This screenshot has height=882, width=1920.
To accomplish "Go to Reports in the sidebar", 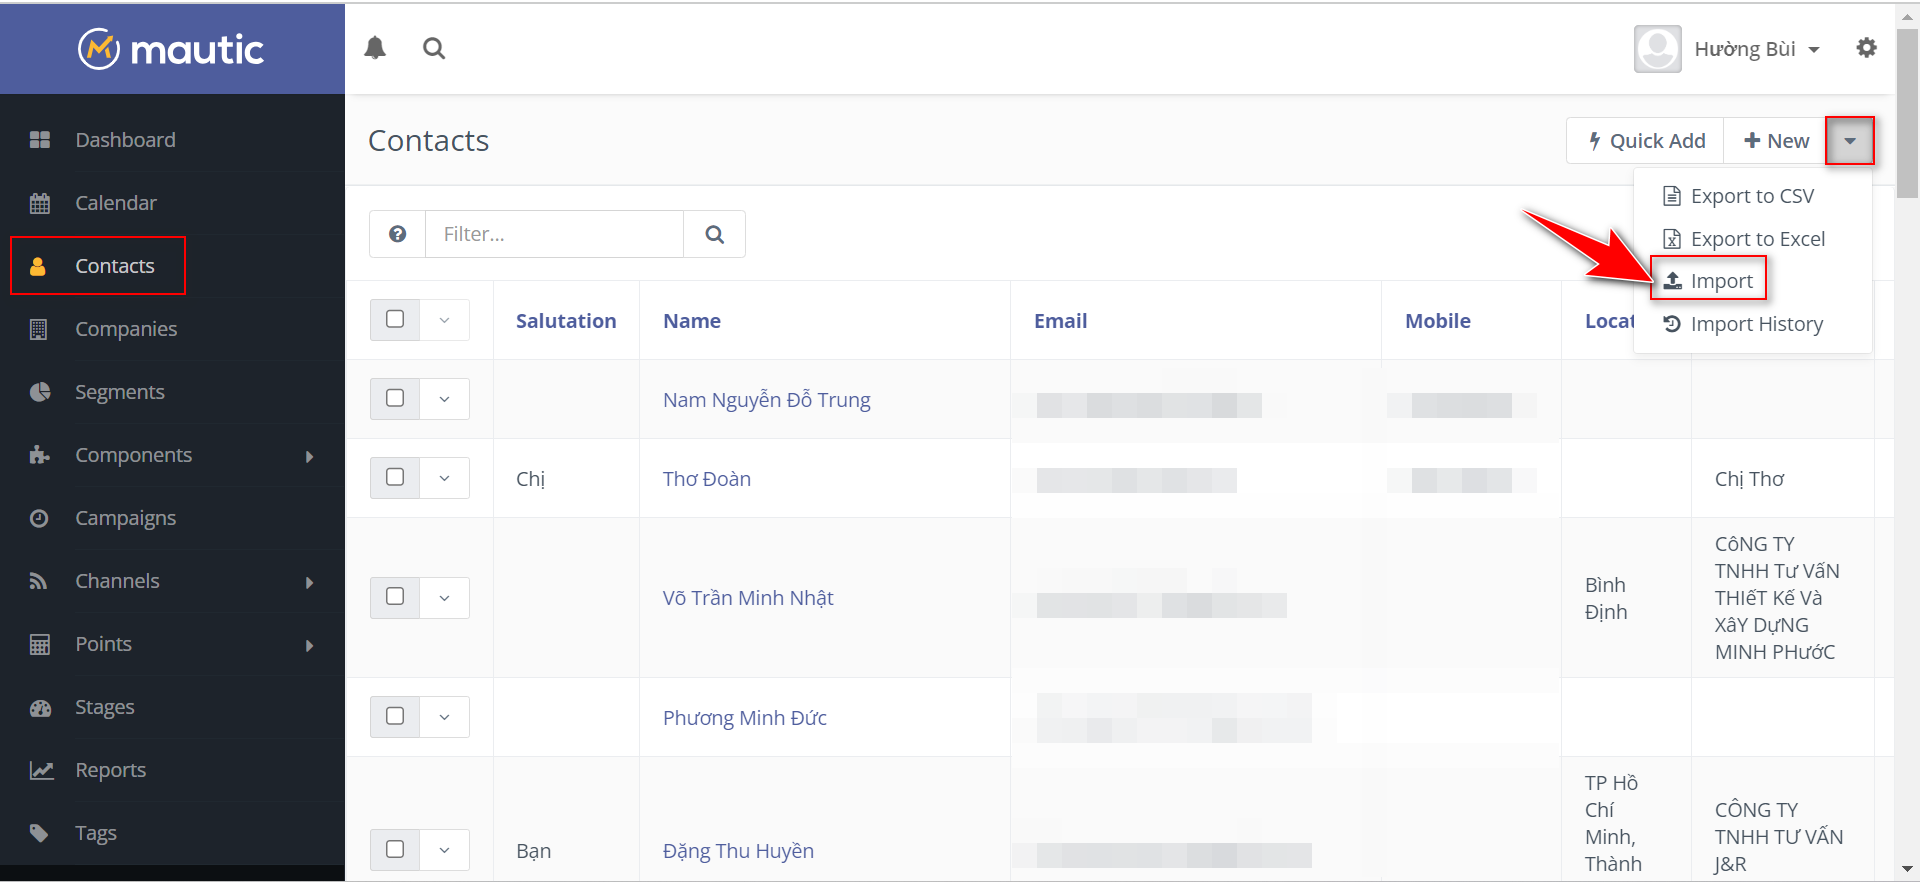I will coord(110,770).
